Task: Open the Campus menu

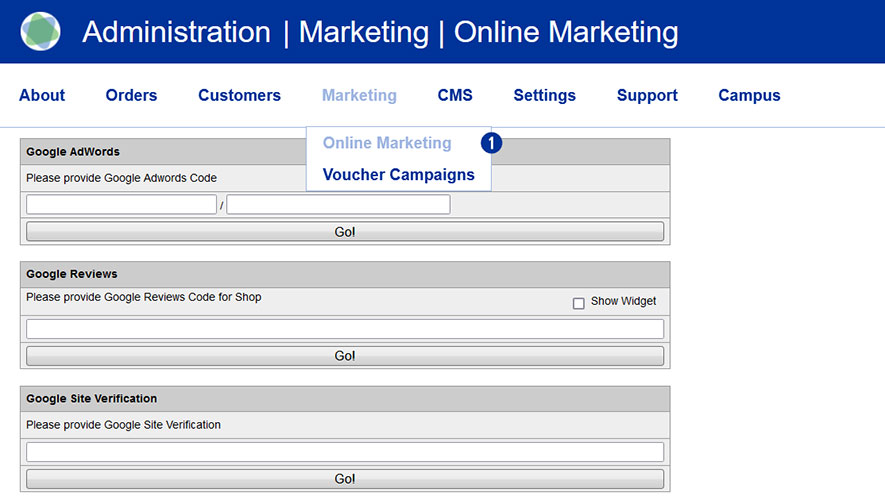Action: (749, 96)
